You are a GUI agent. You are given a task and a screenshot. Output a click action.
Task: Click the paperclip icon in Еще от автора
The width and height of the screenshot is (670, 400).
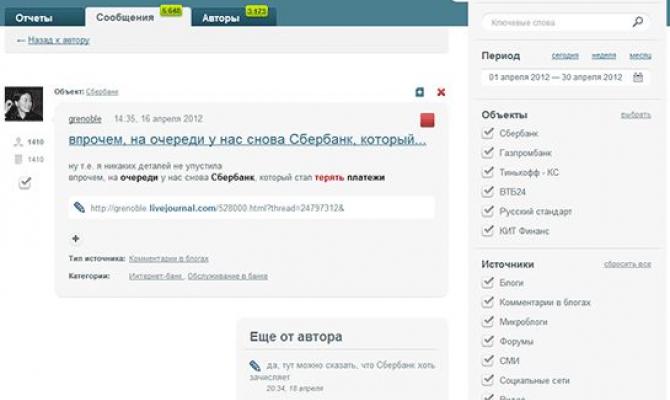pyautogui.click(x=255, y=365)
